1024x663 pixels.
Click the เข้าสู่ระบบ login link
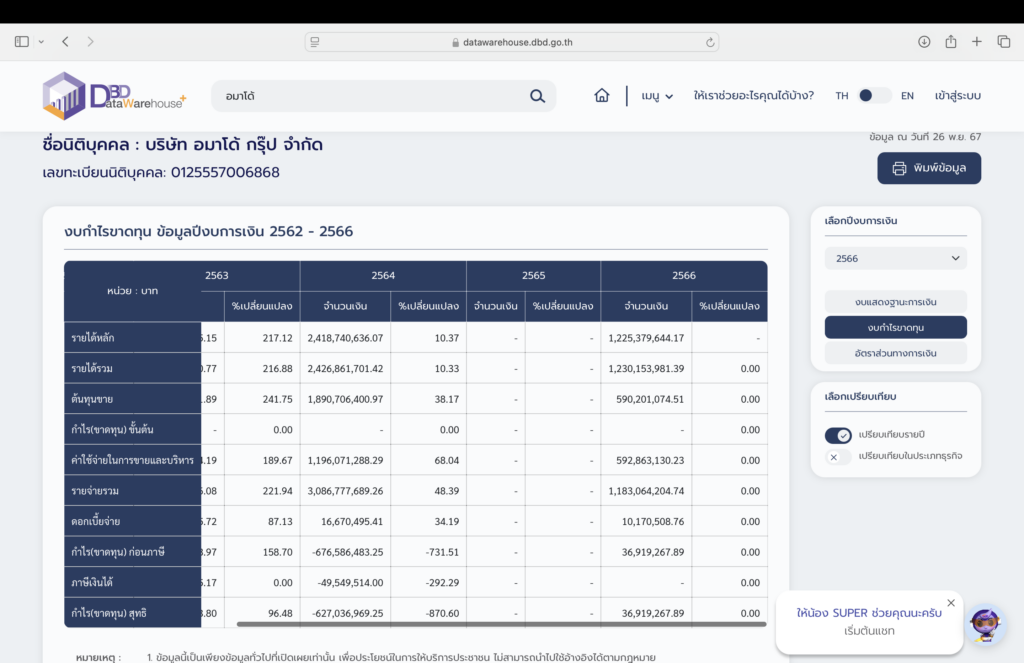click(957, 96)
